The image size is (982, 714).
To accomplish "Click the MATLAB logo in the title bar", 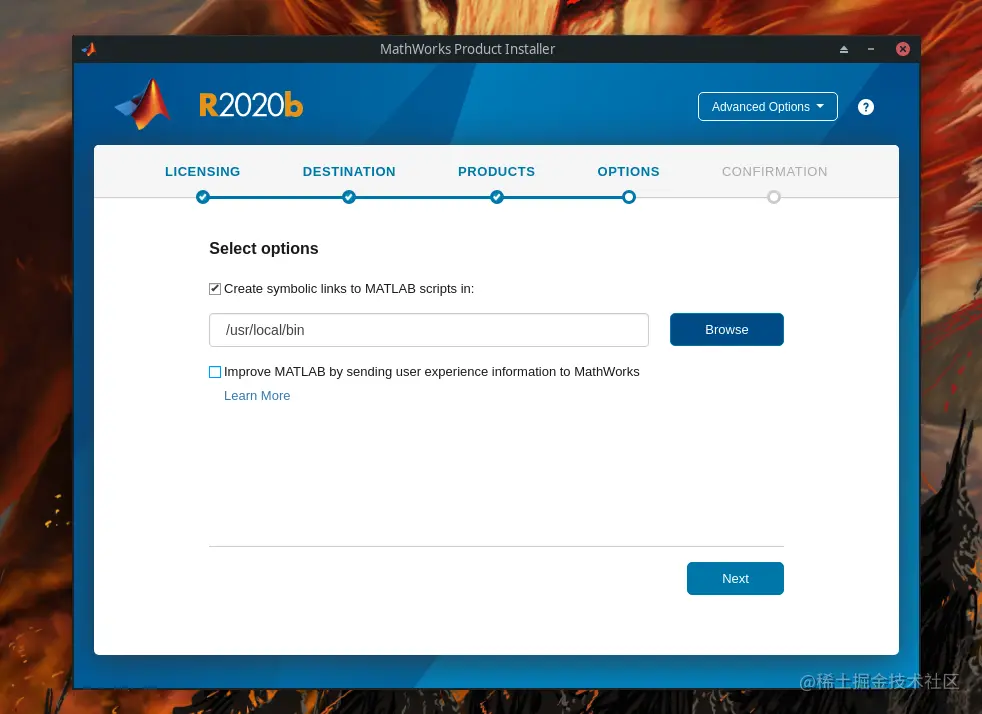I will (x=89, y=49).
